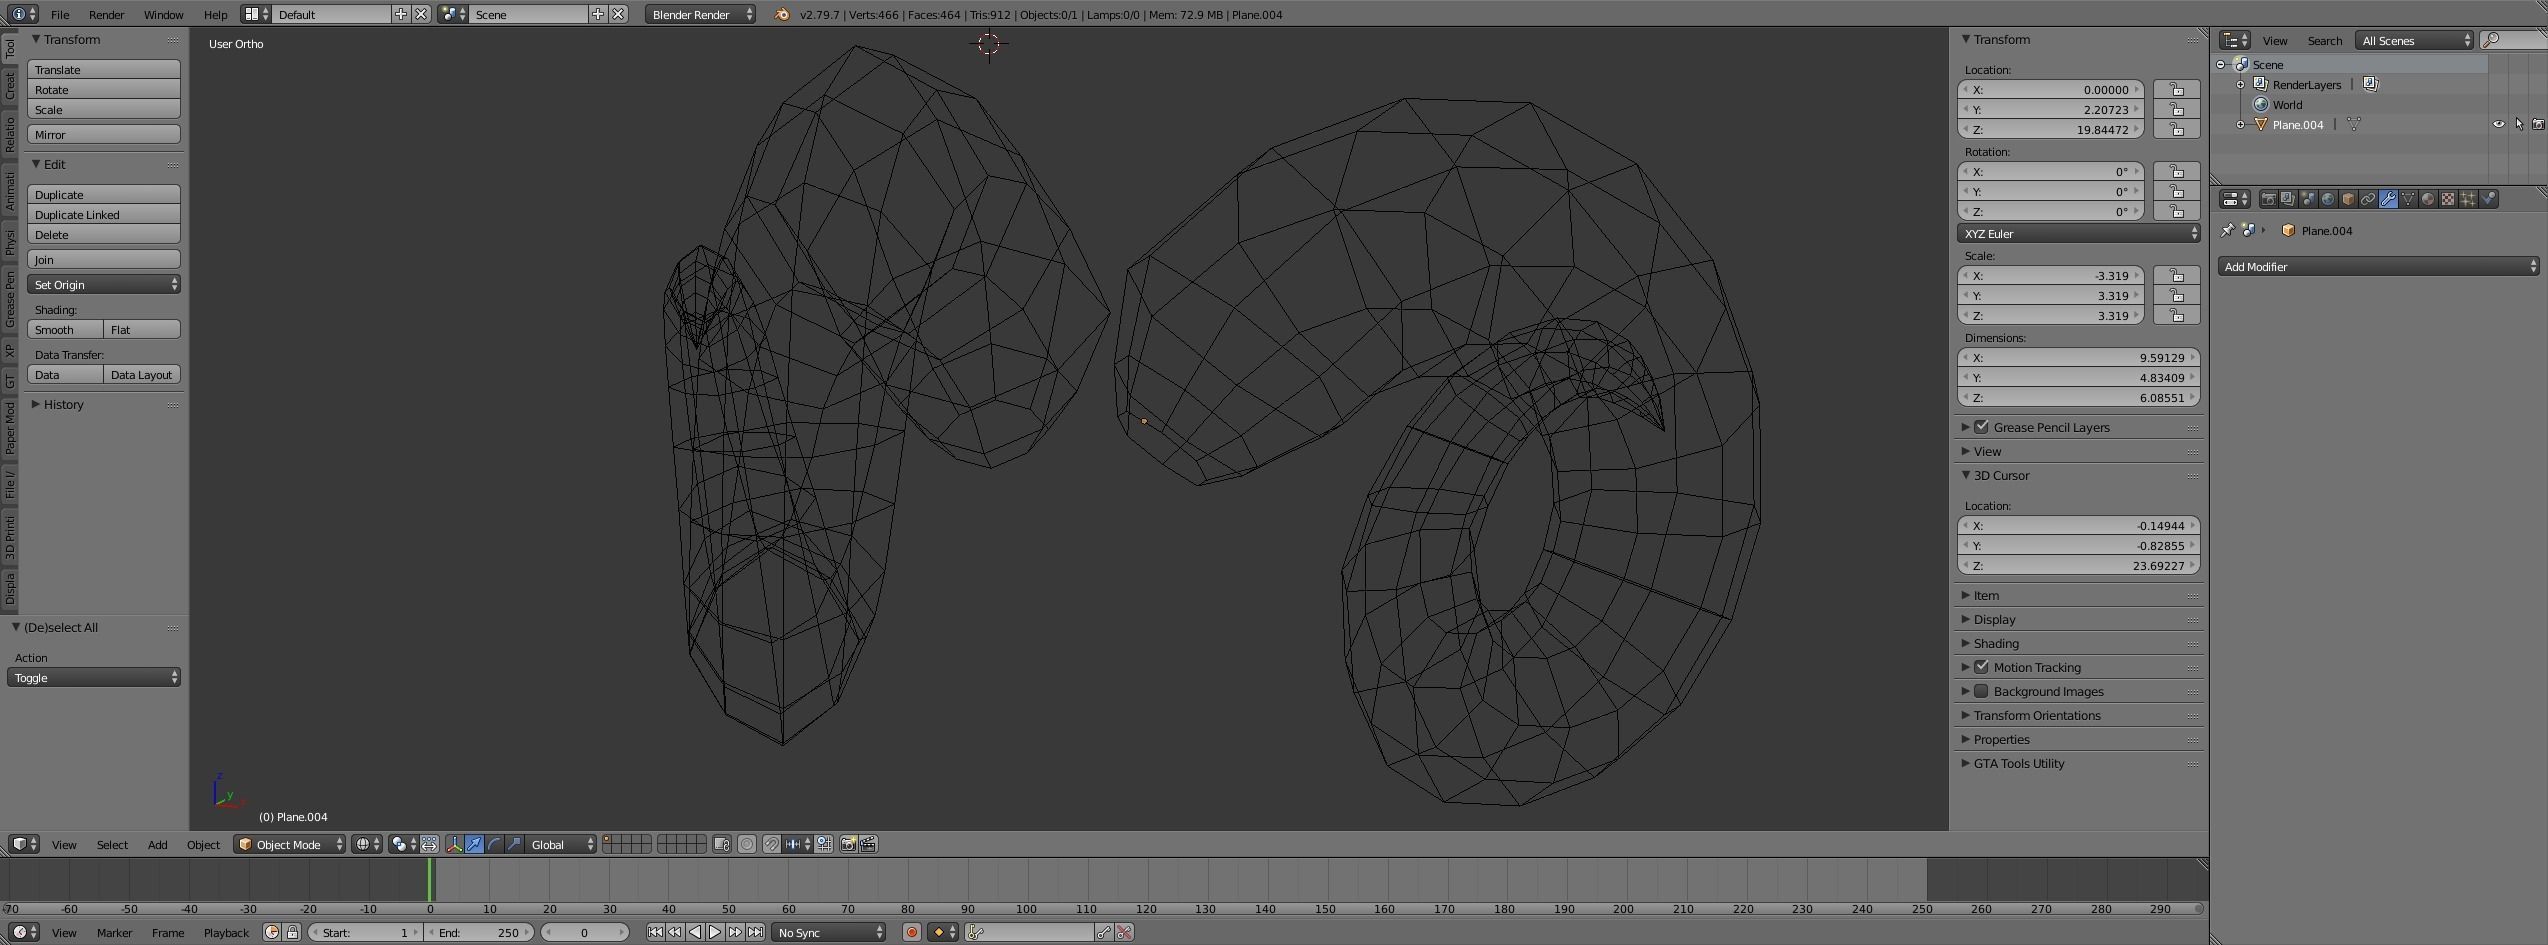This screenshot has width=2548, height=945.
Task: Click the insert keyframes key icon
Action: pos(1104,933)
